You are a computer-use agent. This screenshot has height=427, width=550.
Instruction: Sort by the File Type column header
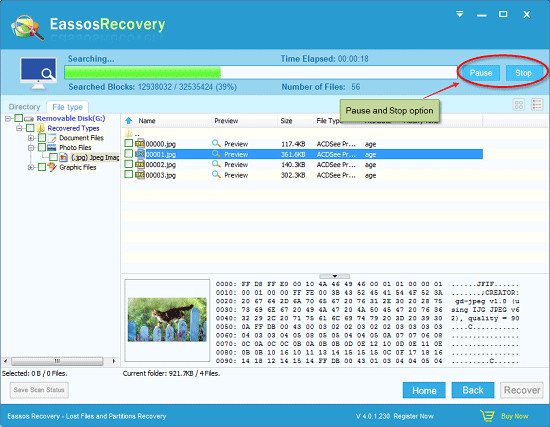coord(328,121)
